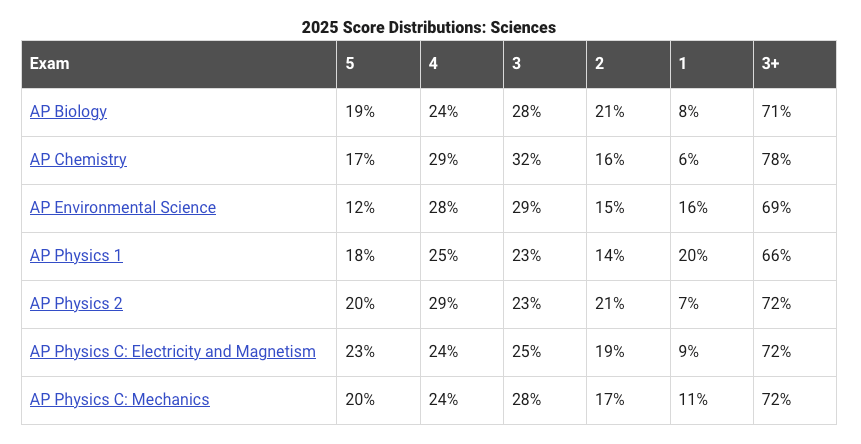Select AP Chemistry's 32% score-3 cell
861x444 pixels.
pyautogui.click(x=526, y=160)
